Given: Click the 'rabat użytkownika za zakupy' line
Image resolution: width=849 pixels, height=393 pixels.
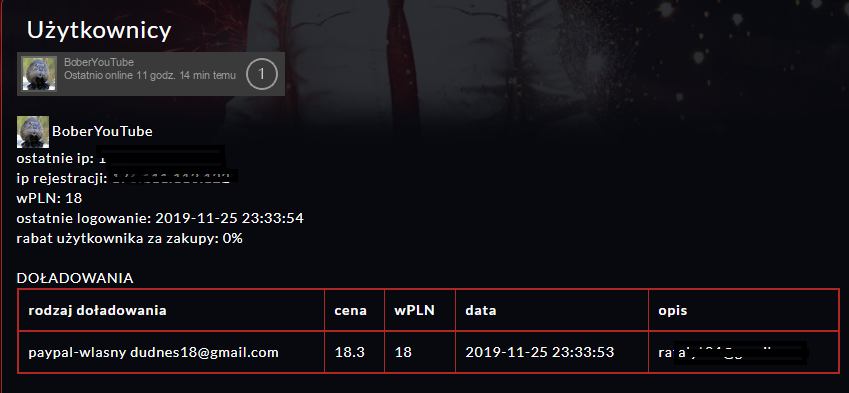Looking at the screenshot, I should [x=130, y=239].
